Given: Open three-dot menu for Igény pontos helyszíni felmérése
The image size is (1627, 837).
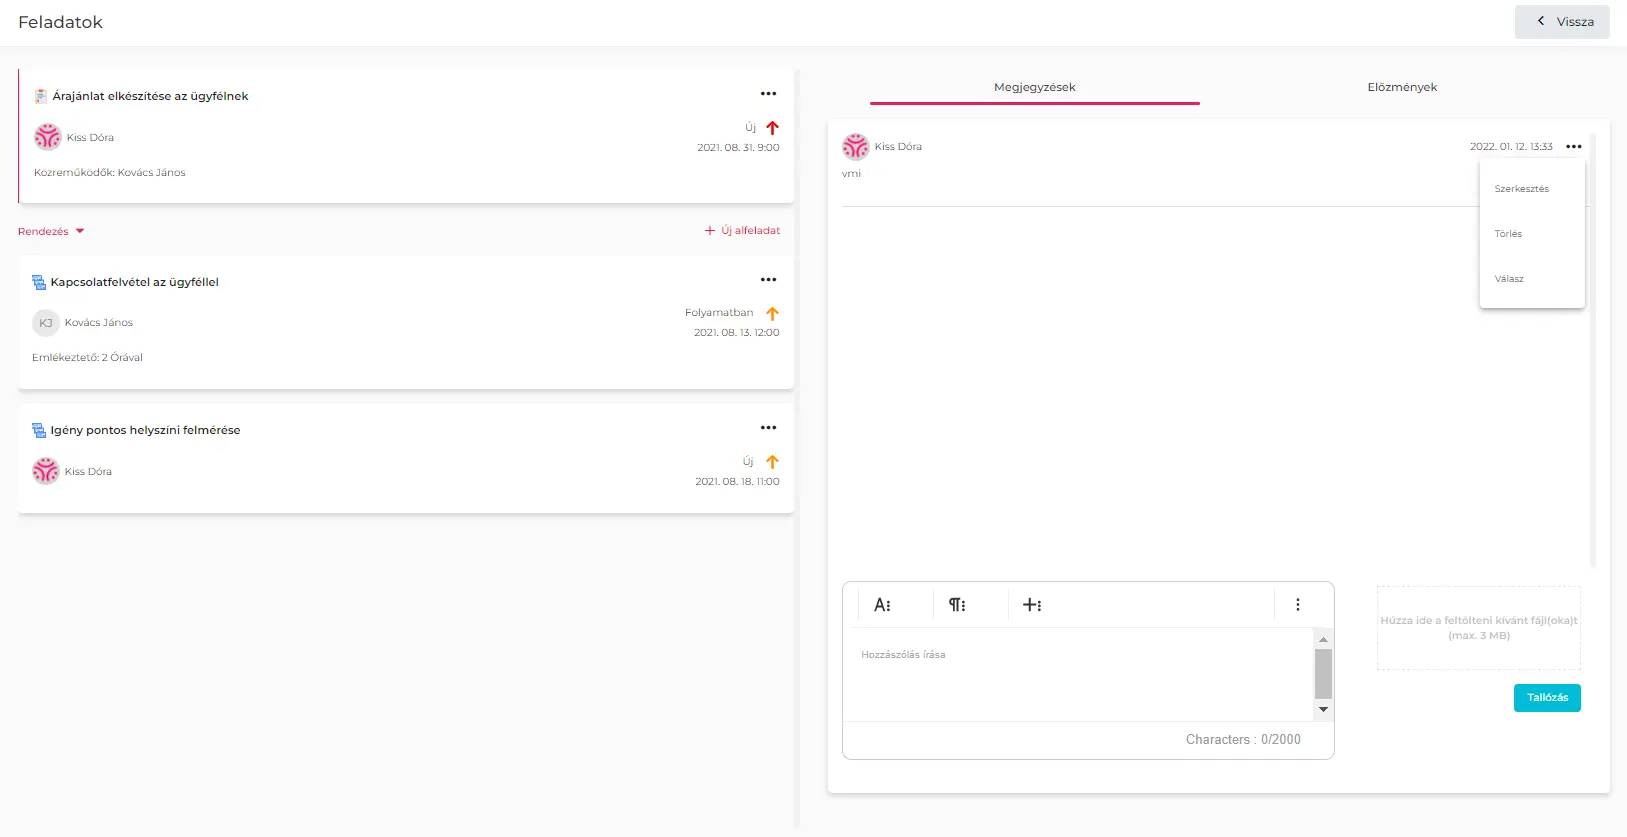Looking at the screenshot, I should coord(768,428).
